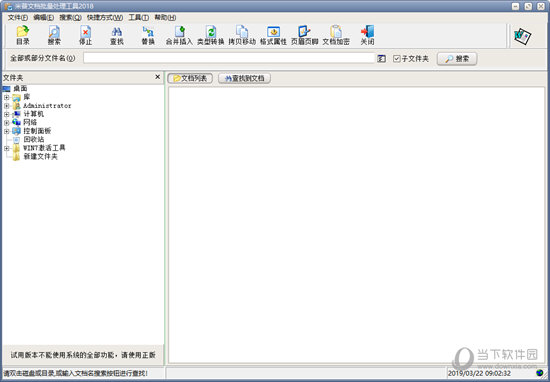Click the 搜索 search button beside the filename field
This screenshot has width=550, height=382.
pos(457,59)
